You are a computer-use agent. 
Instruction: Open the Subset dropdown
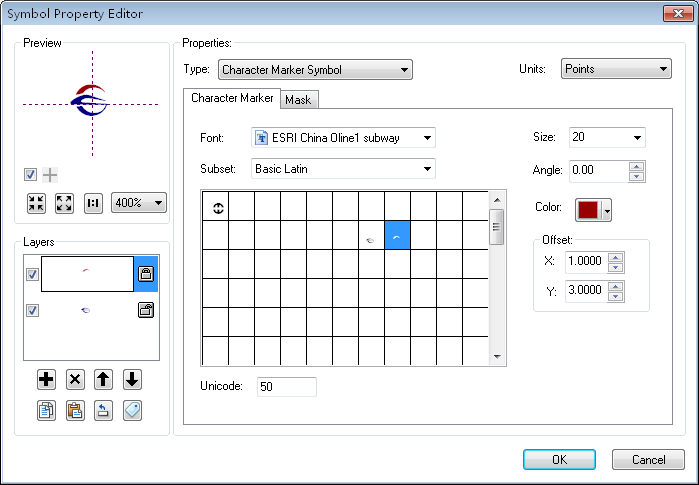click(343, 169)
